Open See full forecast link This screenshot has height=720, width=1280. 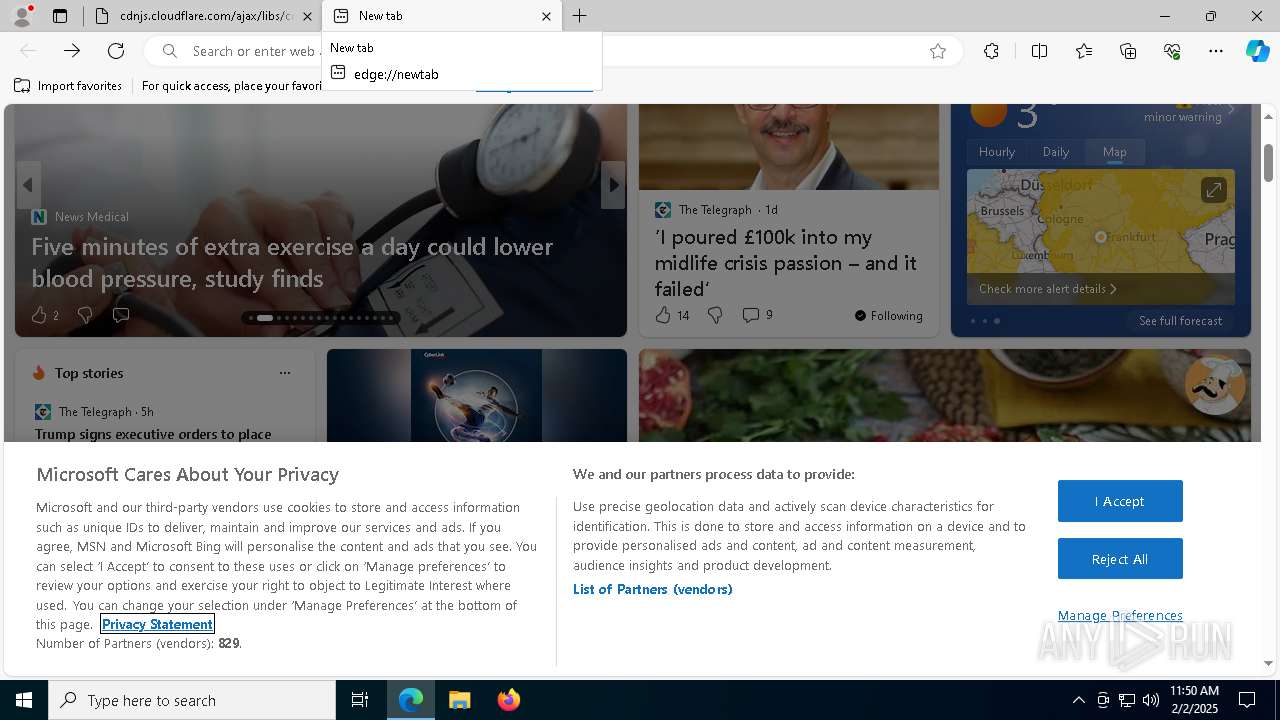[x=1181, y=321]
